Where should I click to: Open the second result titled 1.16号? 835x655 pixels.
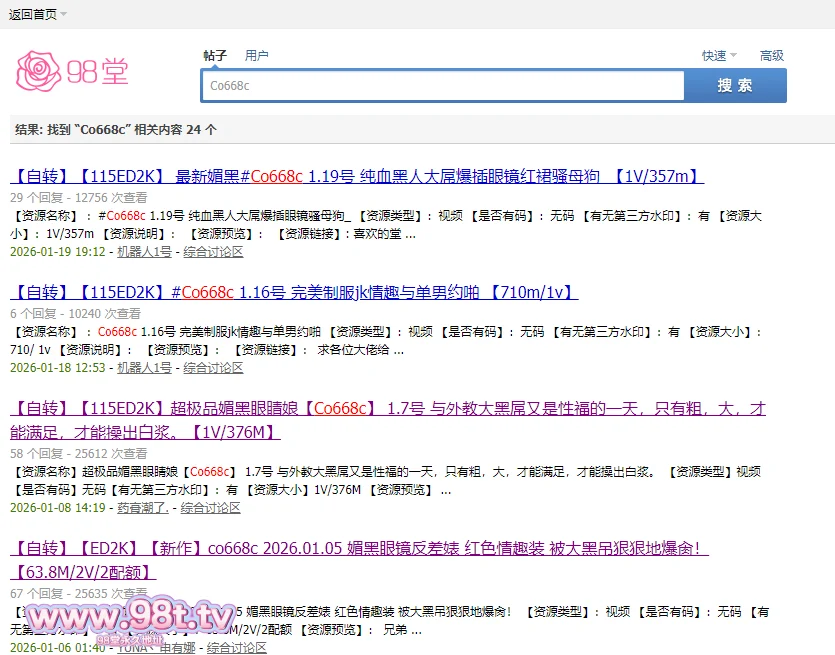pyautogui.click(x=293, y=292)
